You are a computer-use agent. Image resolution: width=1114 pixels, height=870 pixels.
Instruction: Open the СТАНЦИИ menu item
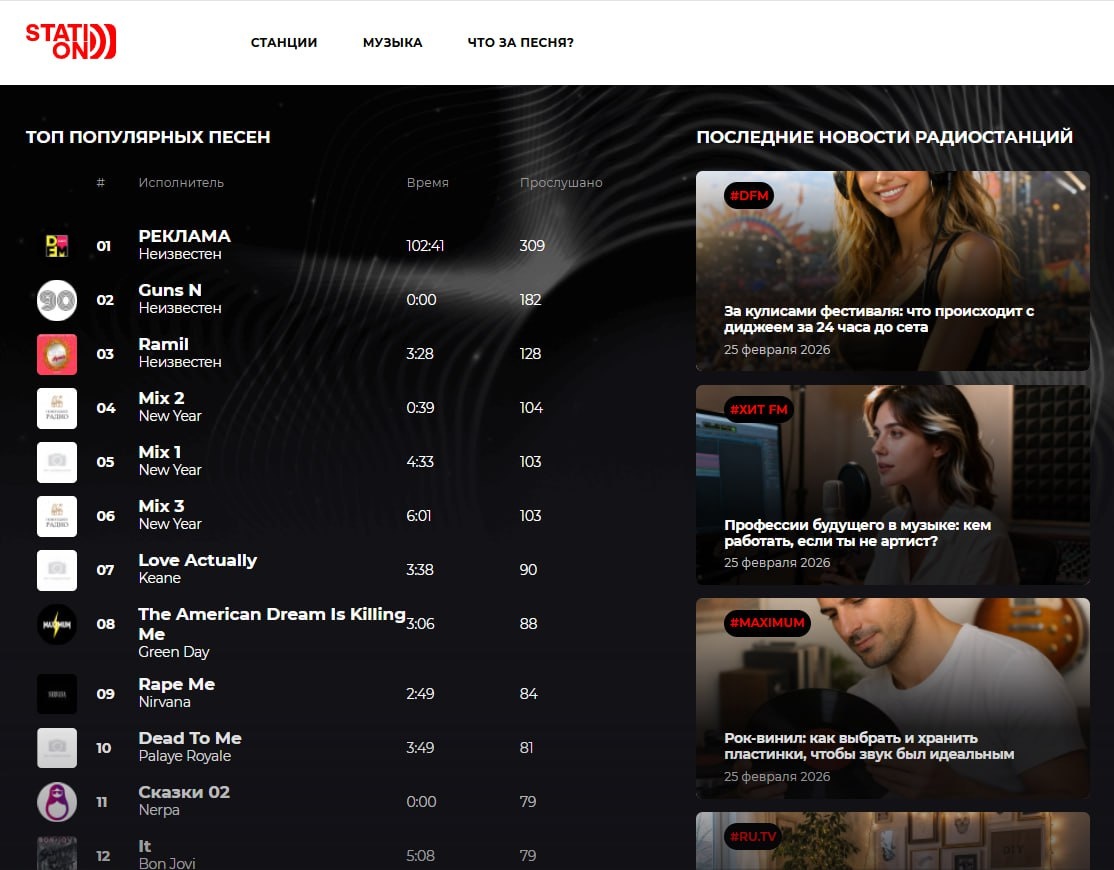(284, 43)
